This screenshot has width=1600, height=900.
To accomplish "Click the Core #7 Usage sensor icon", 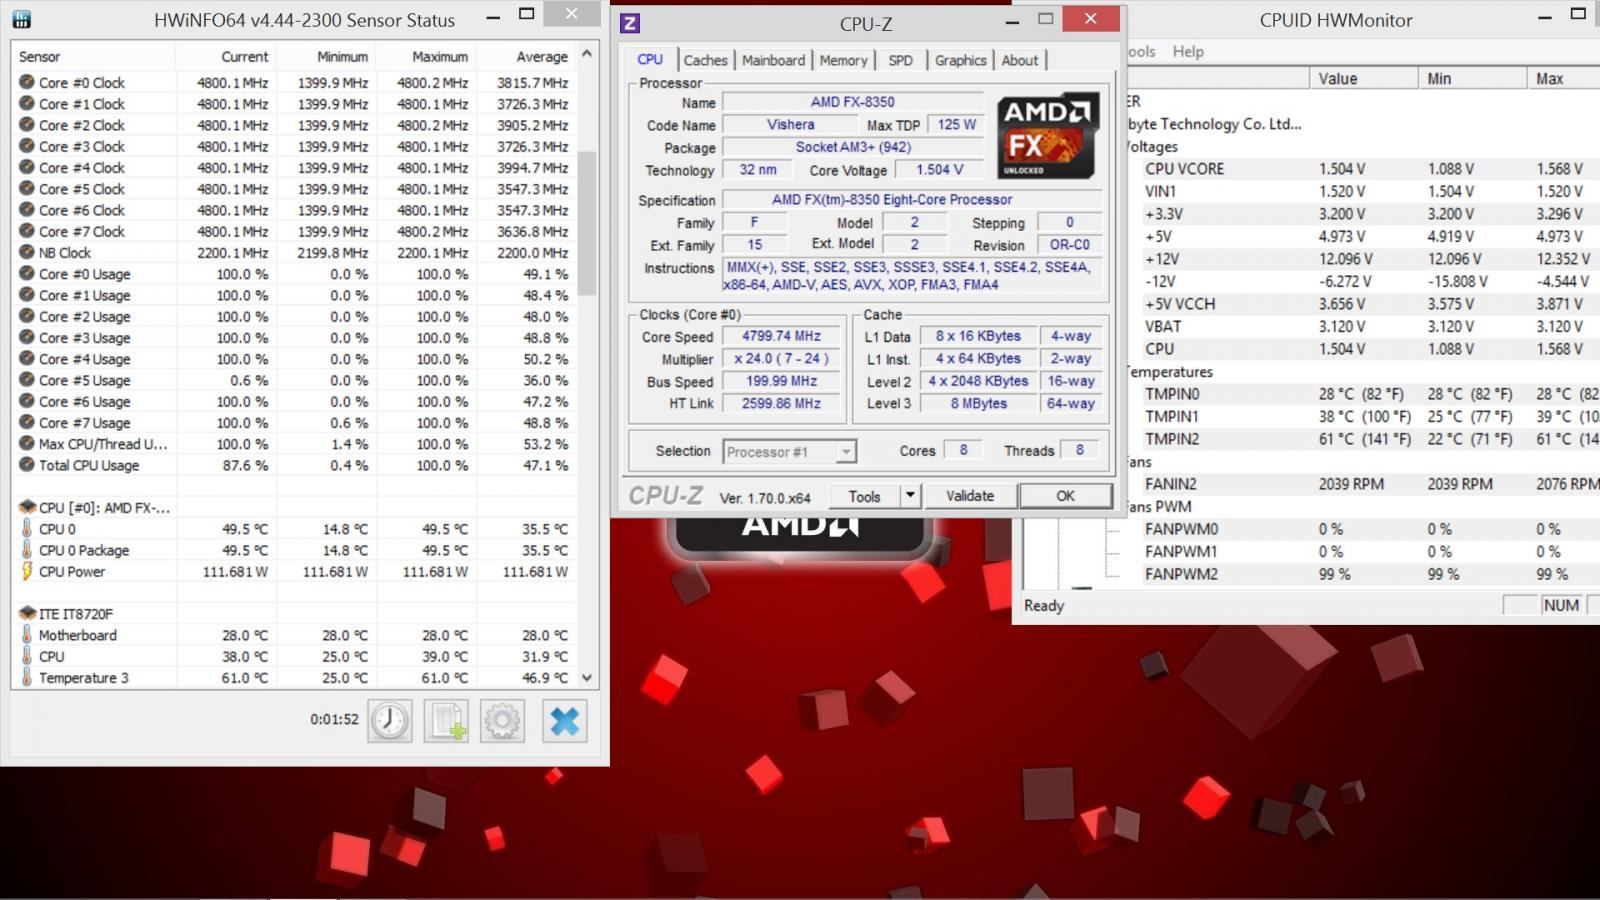I will pos(27,422).
